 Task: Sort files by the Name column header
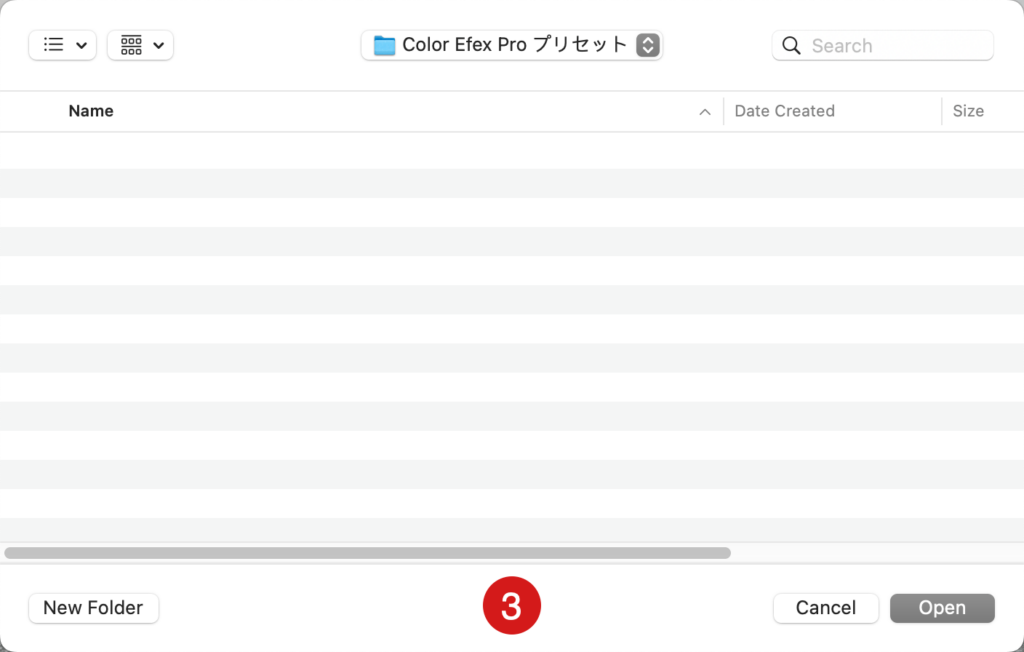coord(91,111)
